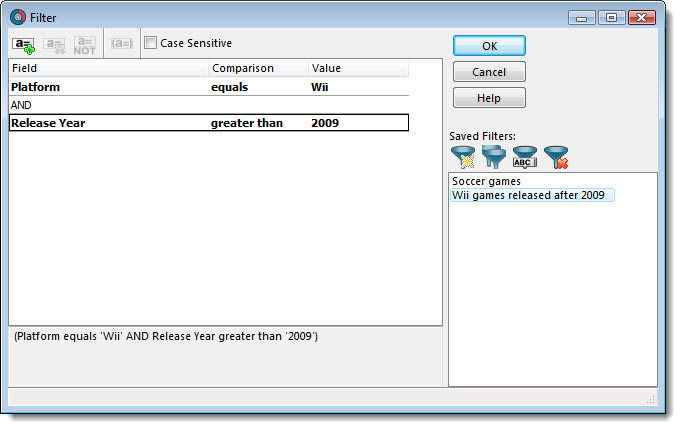The width and height of the screenshot is (680, 429).
Task: Click the 'Wii' value cell
Action: [x=359, y=87]
